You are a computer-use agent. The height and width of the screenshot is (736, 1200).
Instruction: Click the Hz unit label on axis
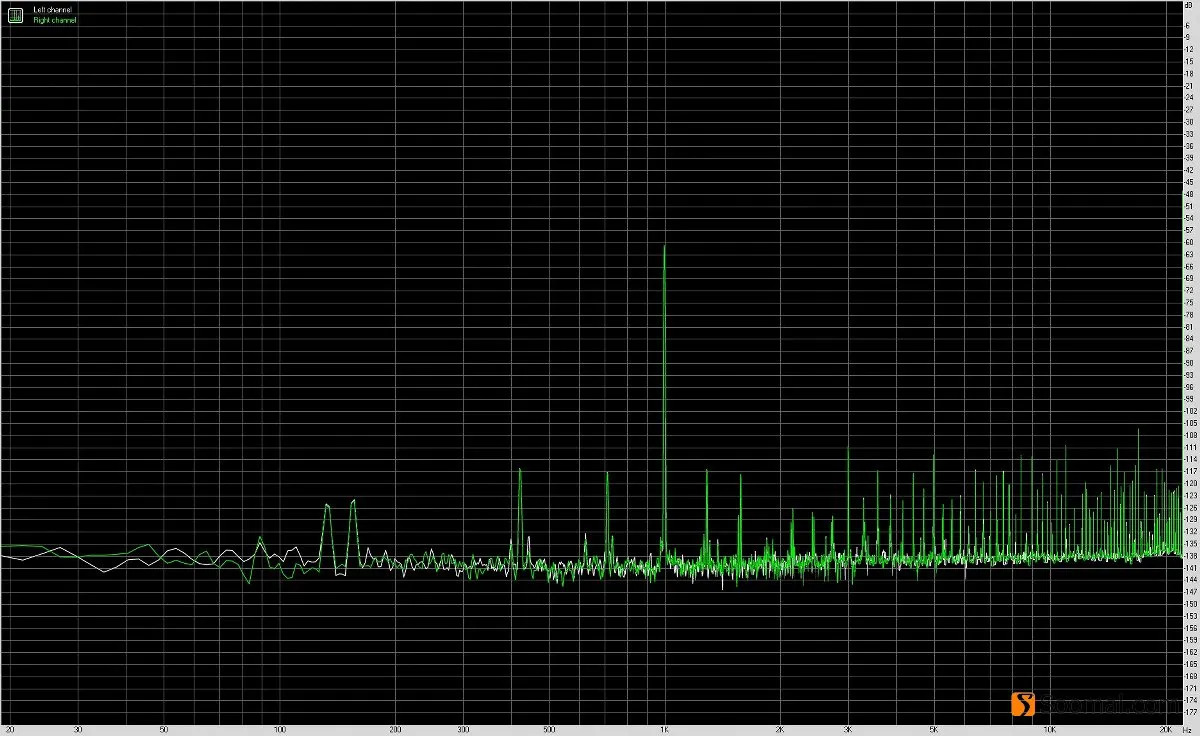[1187, 729]
